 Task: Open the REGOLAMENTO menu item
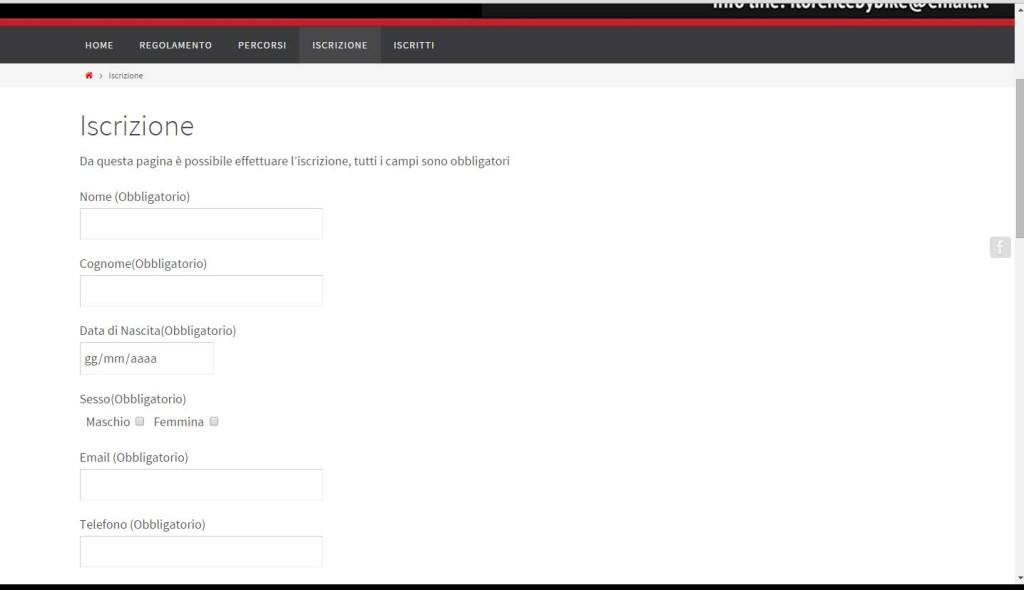pyautogui.click(x=176, y=45)
